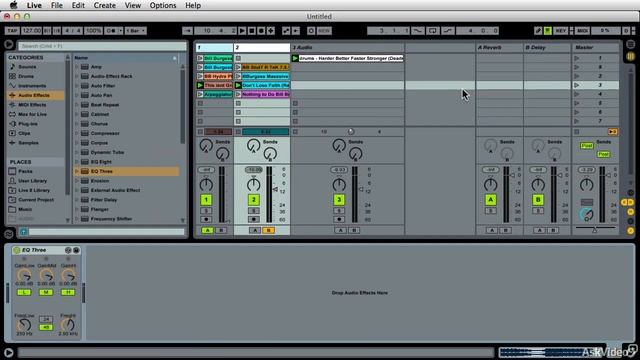640x360 pixels.
Task: Toggle the browser show/hide triangle
Action: click(x=9, y=44)
